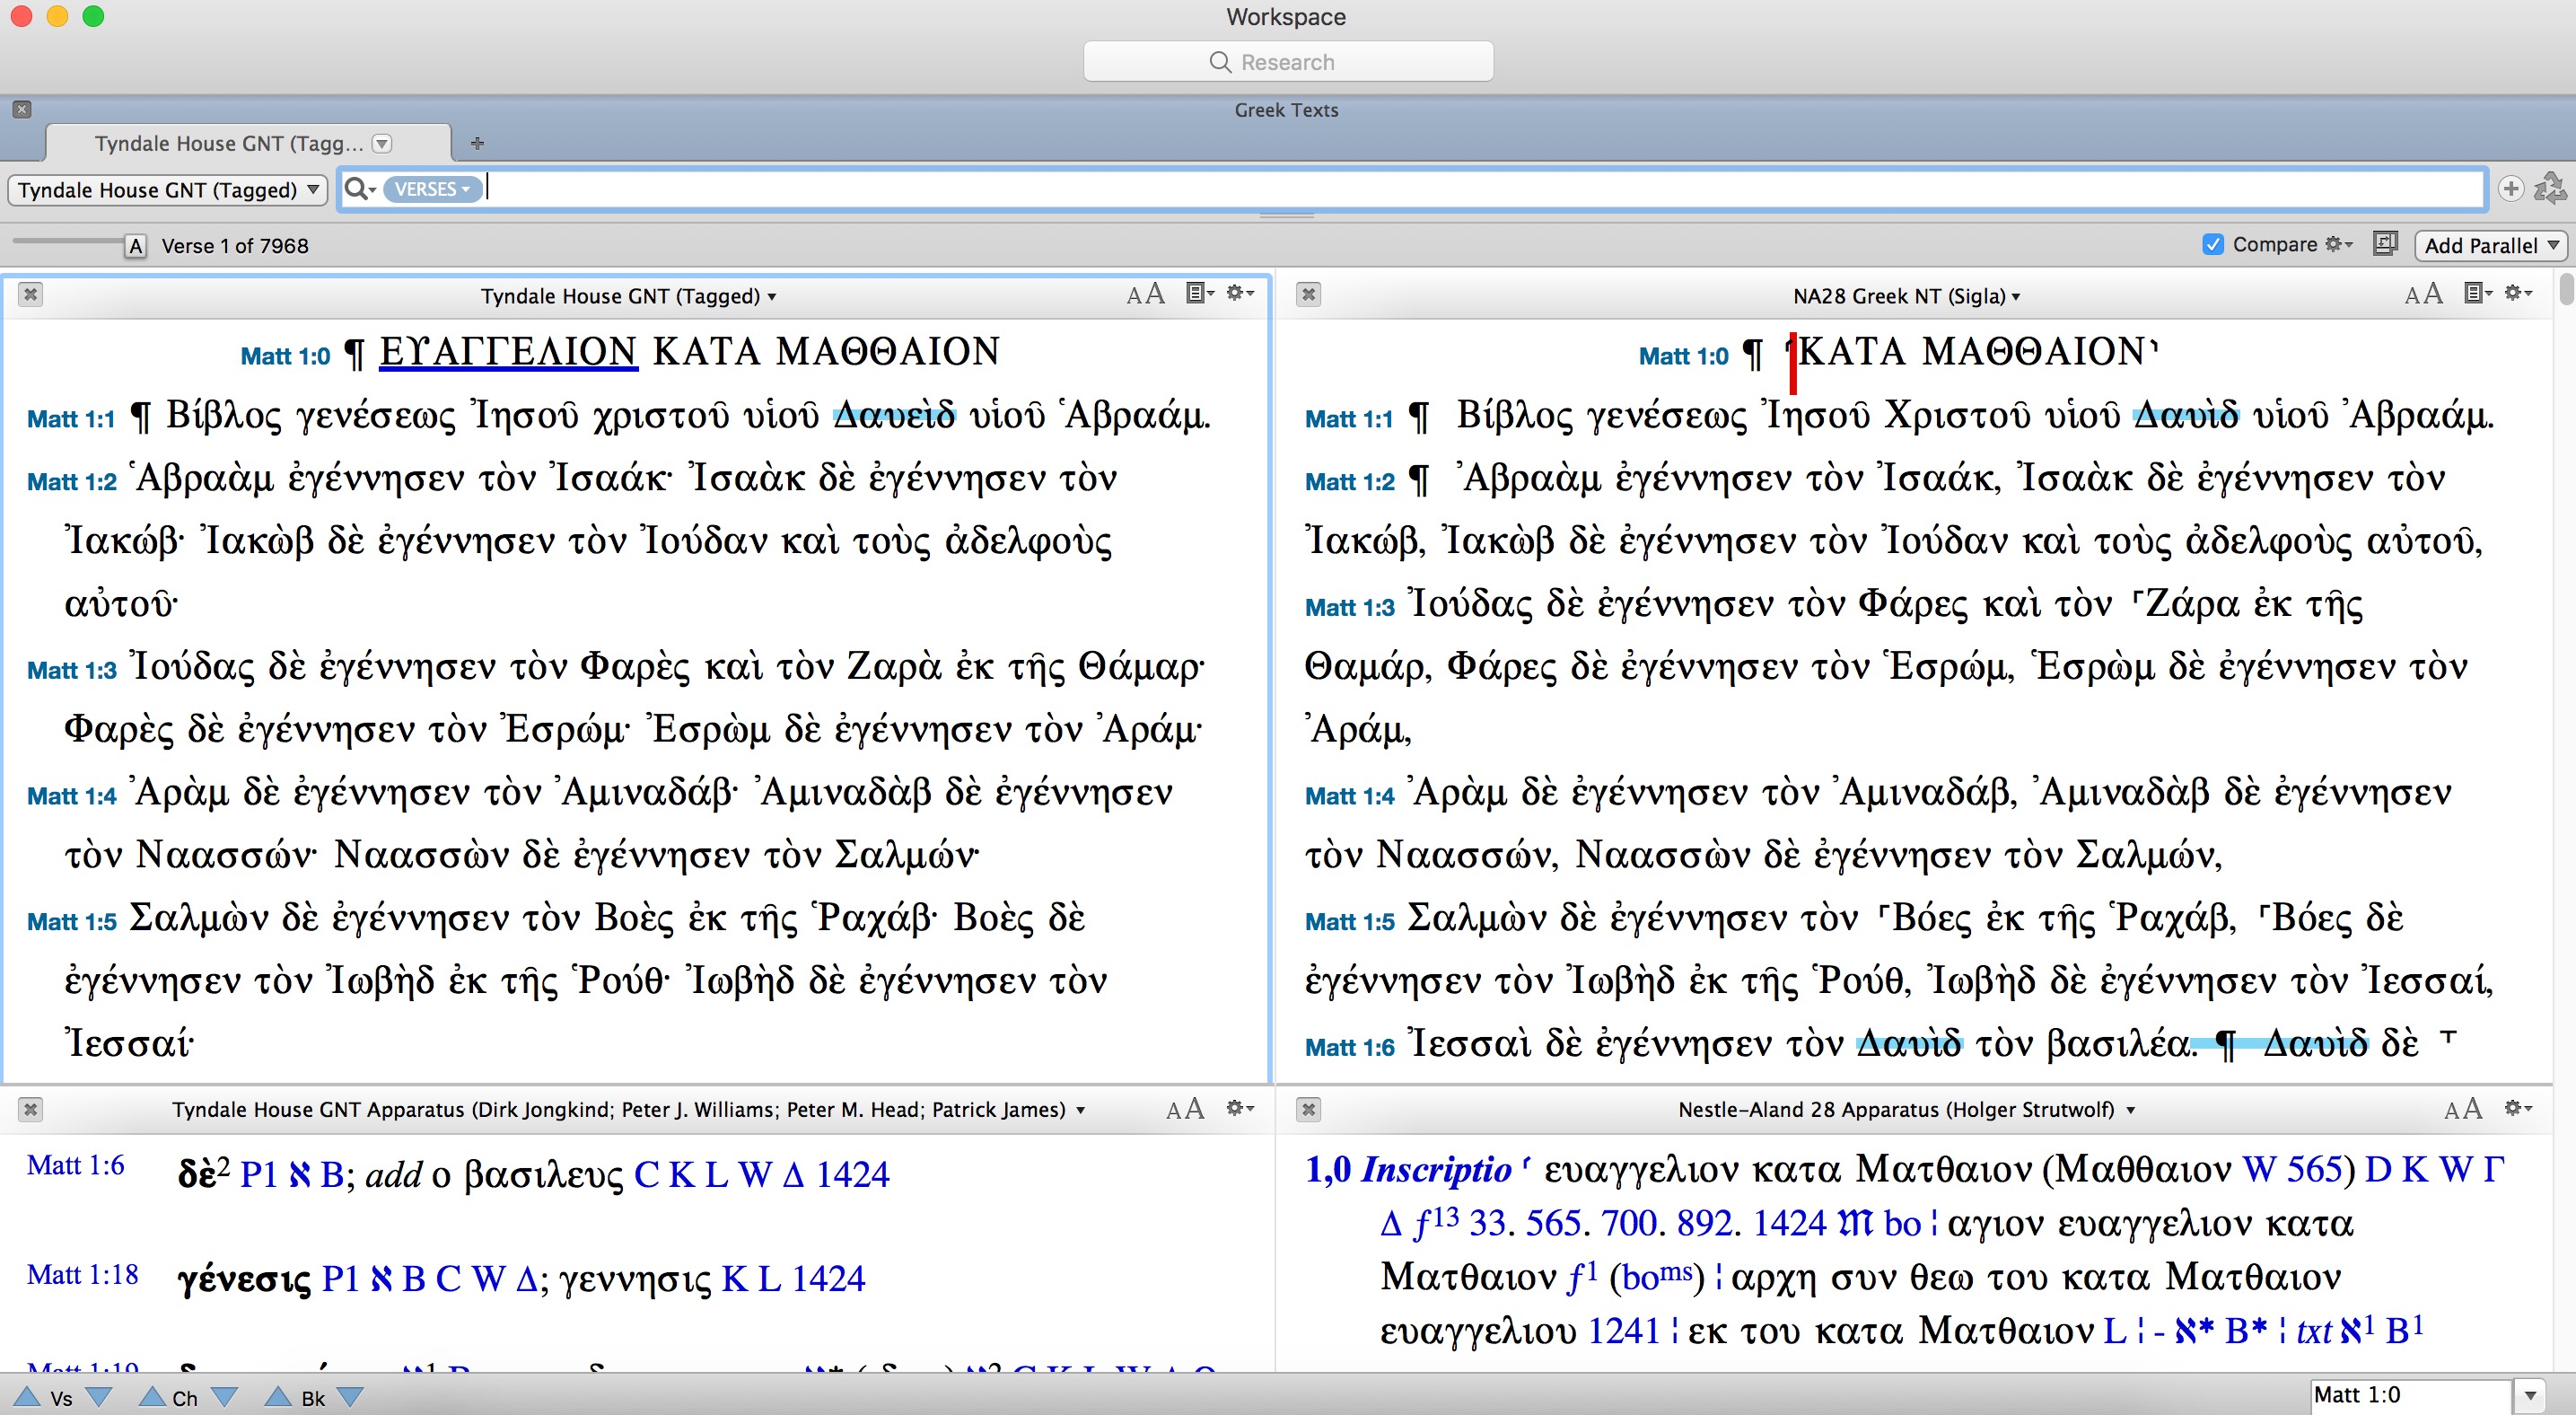
Task: Select the Tyndale House GNT (Tagg... tab
Action: (x=228, y=144)
